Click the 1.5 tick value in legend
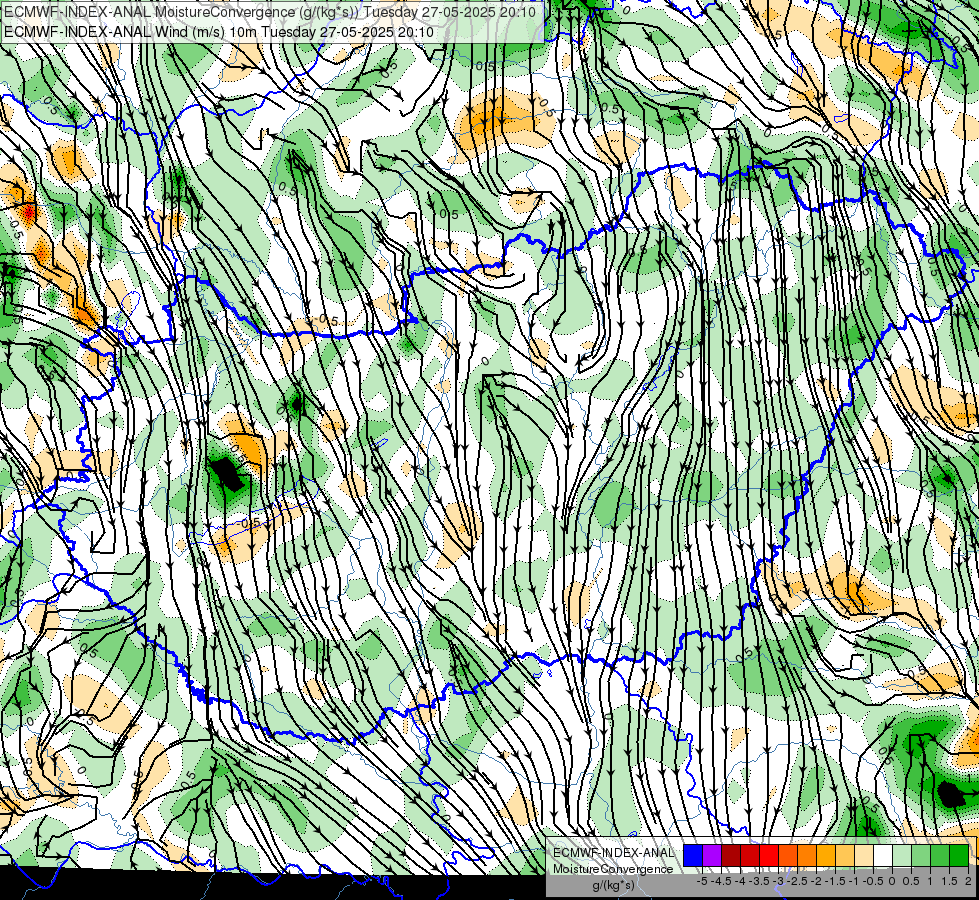 [948, 881]
